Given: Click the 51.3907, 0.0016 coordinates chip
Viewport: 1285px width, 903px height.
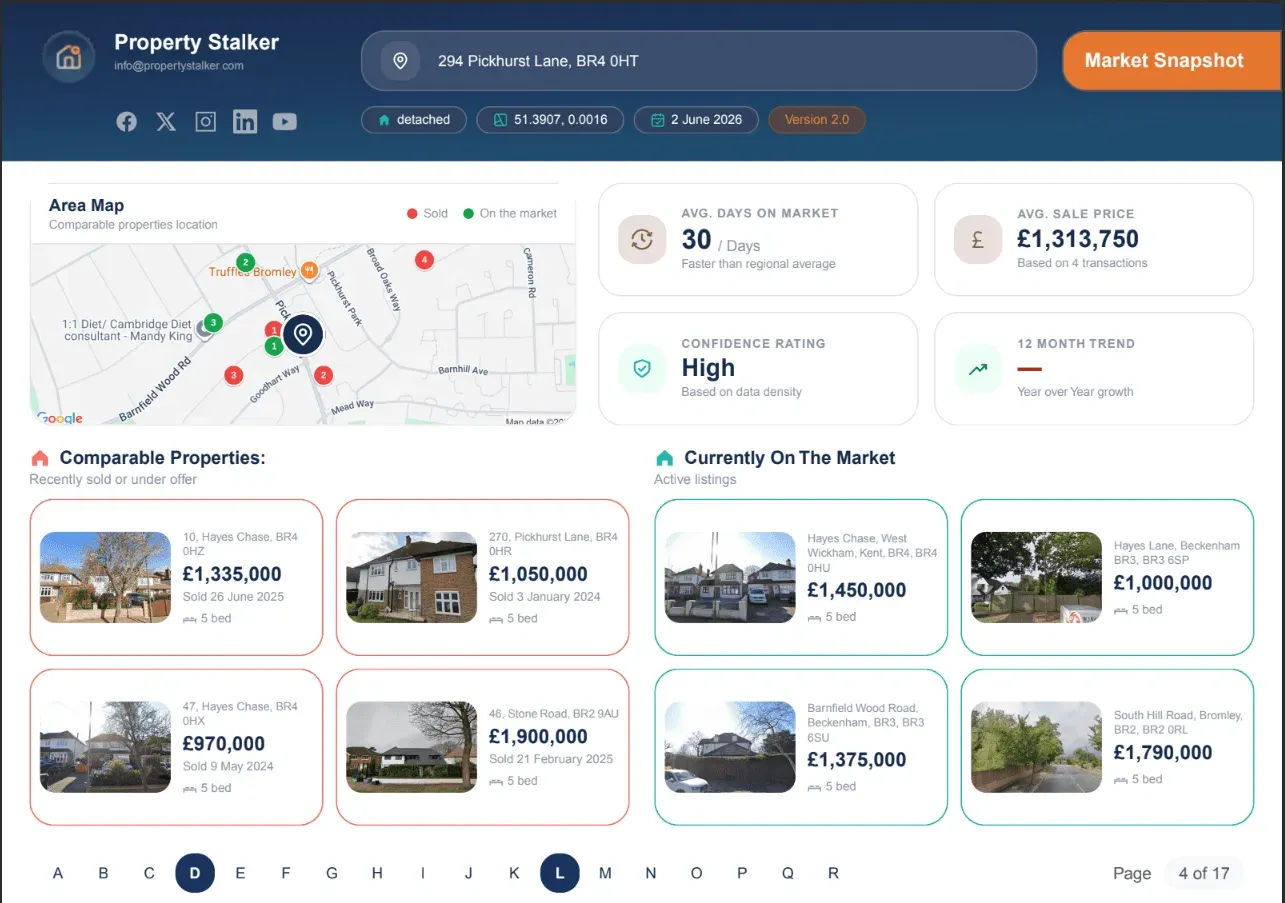Looking at the screenshot, I should (x=550, y=120).
